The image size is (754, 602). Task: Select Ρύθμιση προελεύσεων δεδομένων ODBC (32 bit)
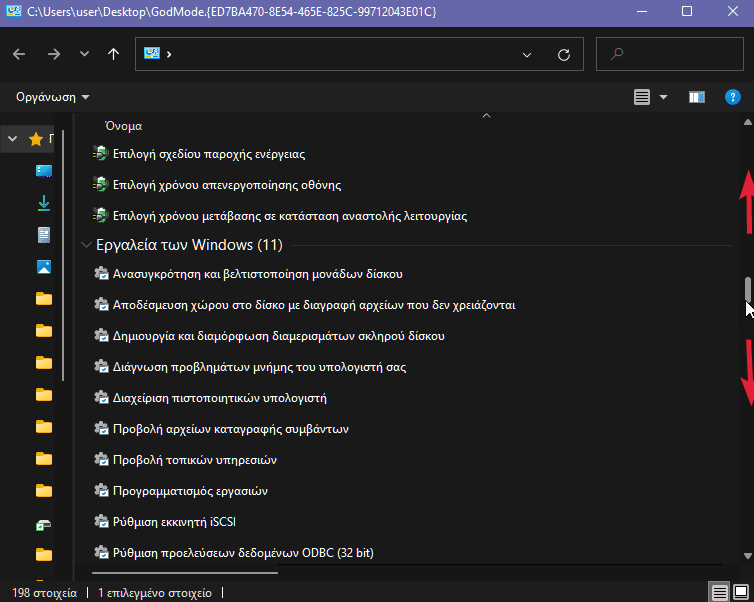click(243, 553)
